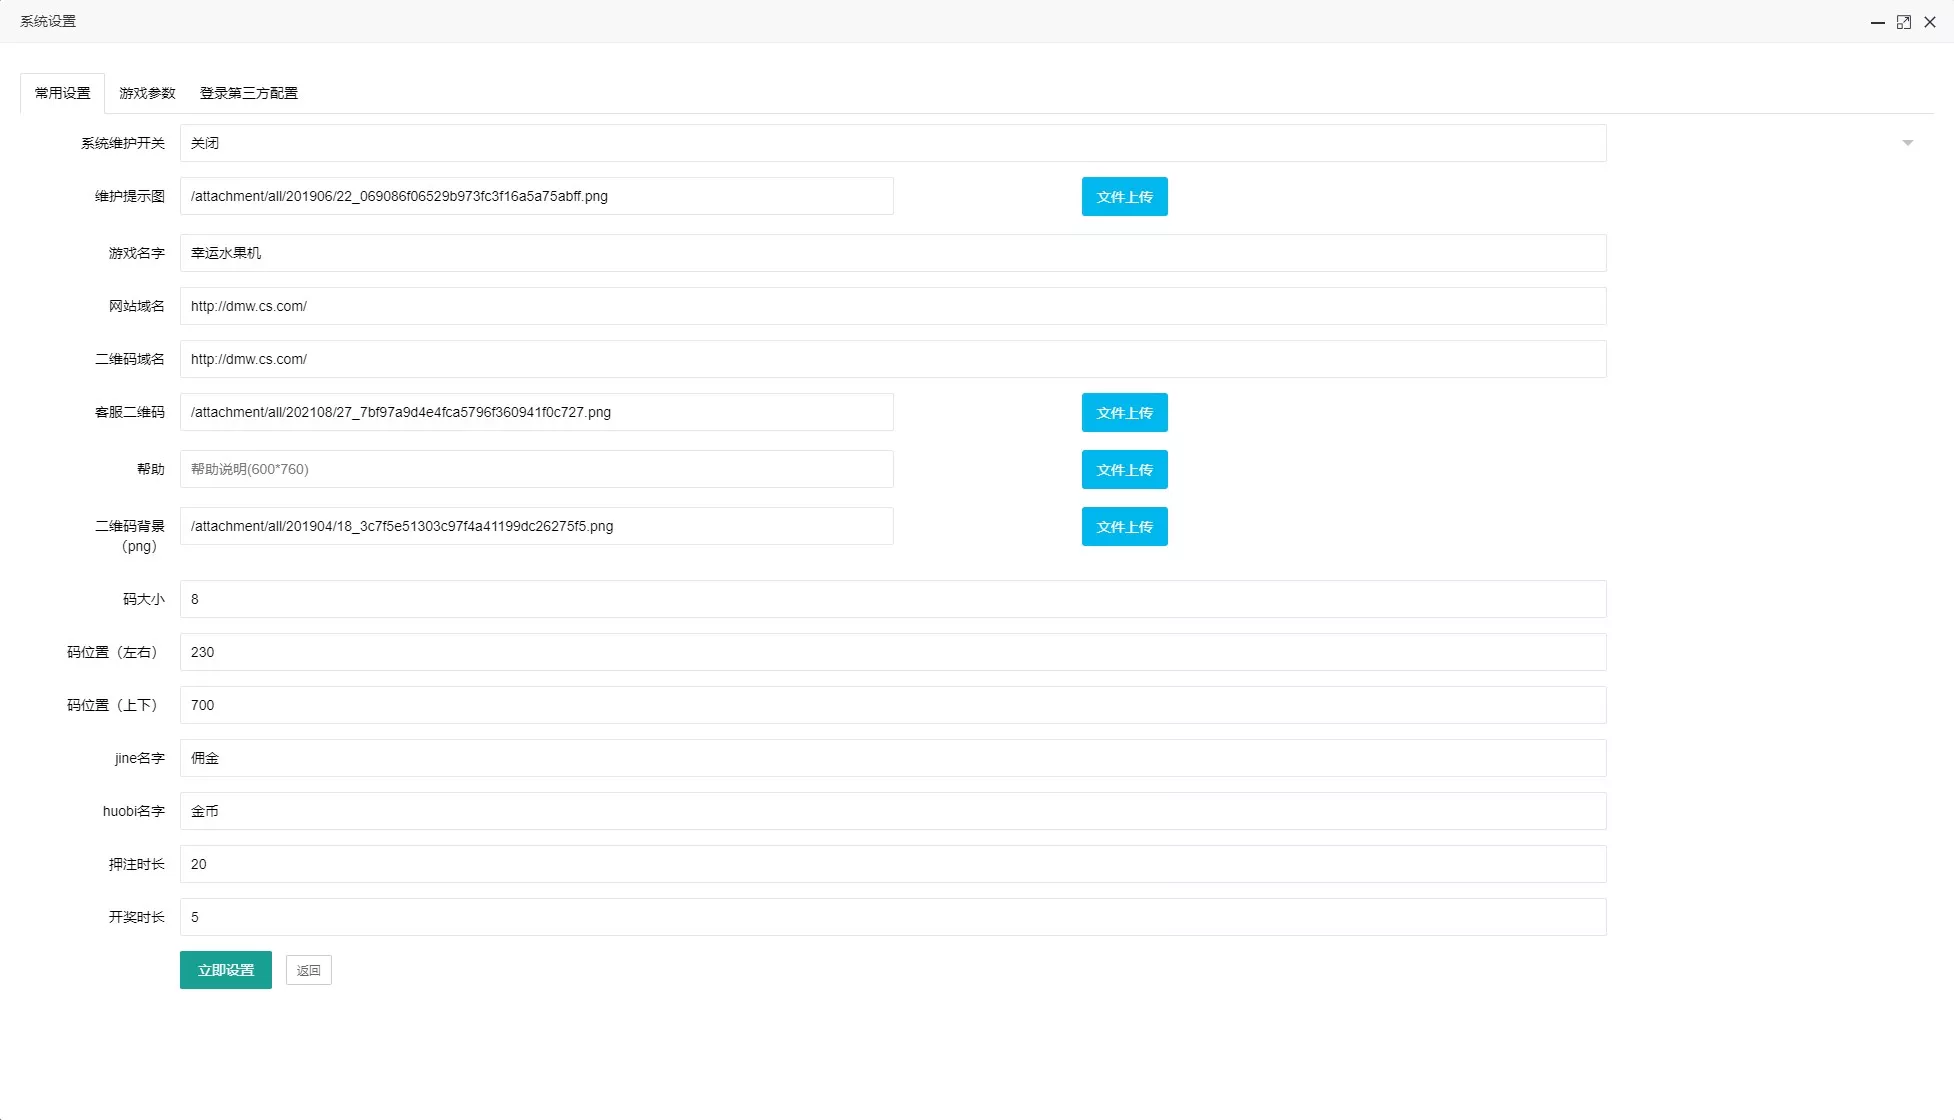Open the 登录第三方配置 tab

point(248,93)
